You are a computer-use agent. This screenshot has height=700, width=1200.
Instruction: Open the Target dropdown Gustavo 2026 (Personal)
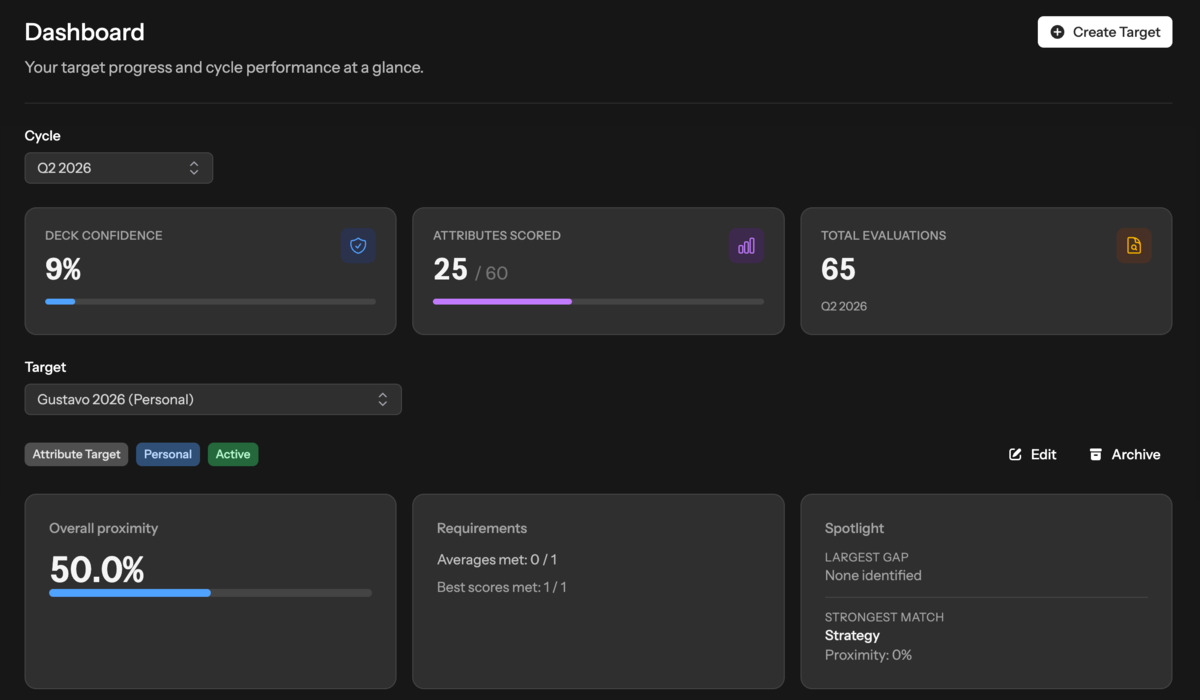(x=213, y=399)
